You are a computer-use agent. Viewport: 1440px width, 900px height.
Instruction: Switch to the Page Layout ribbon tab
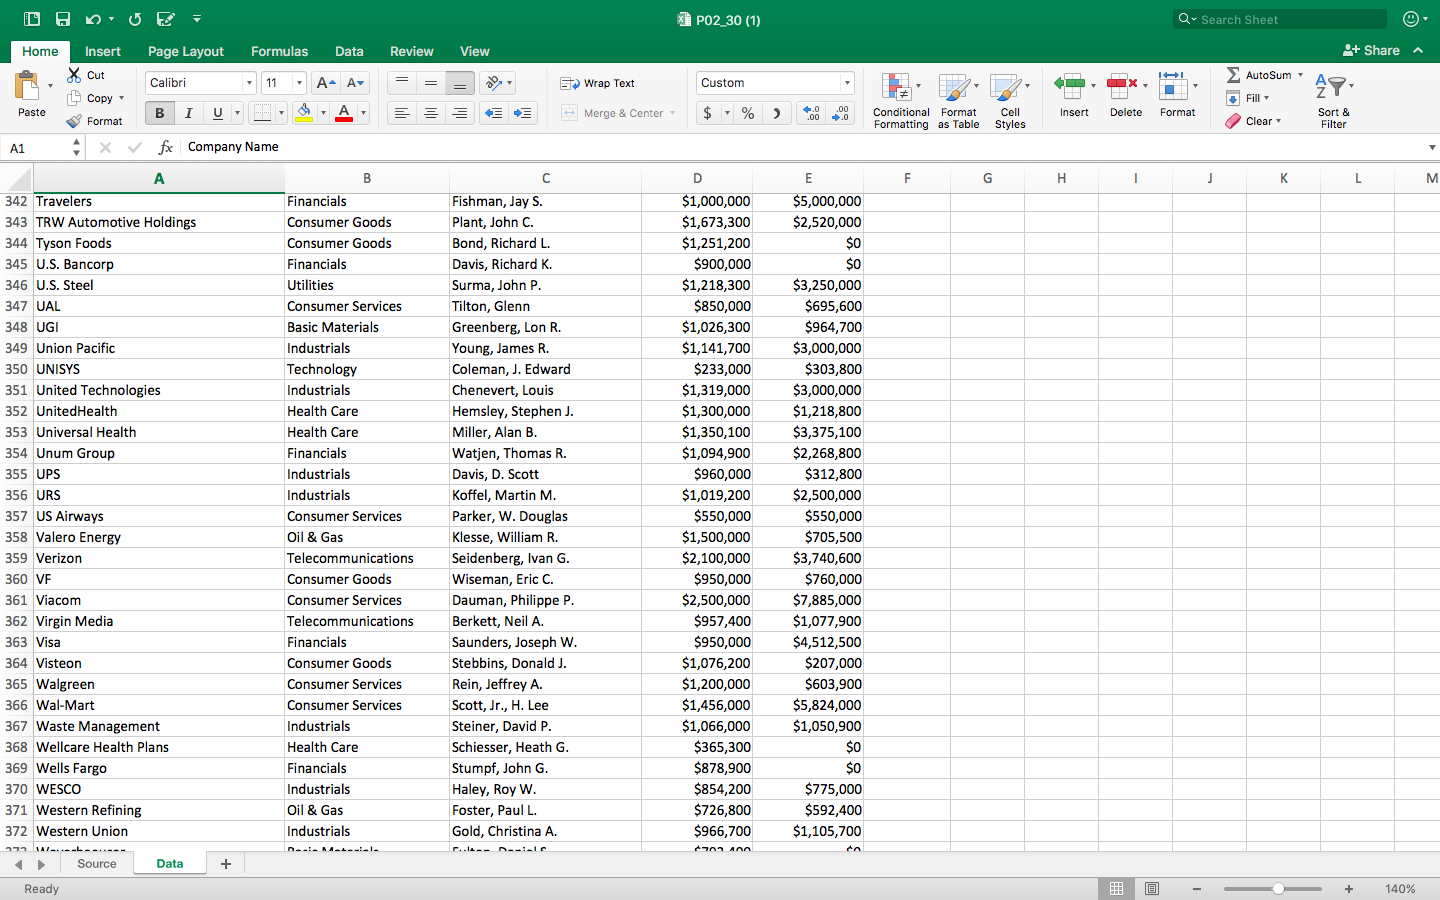[x=186, y=51]
